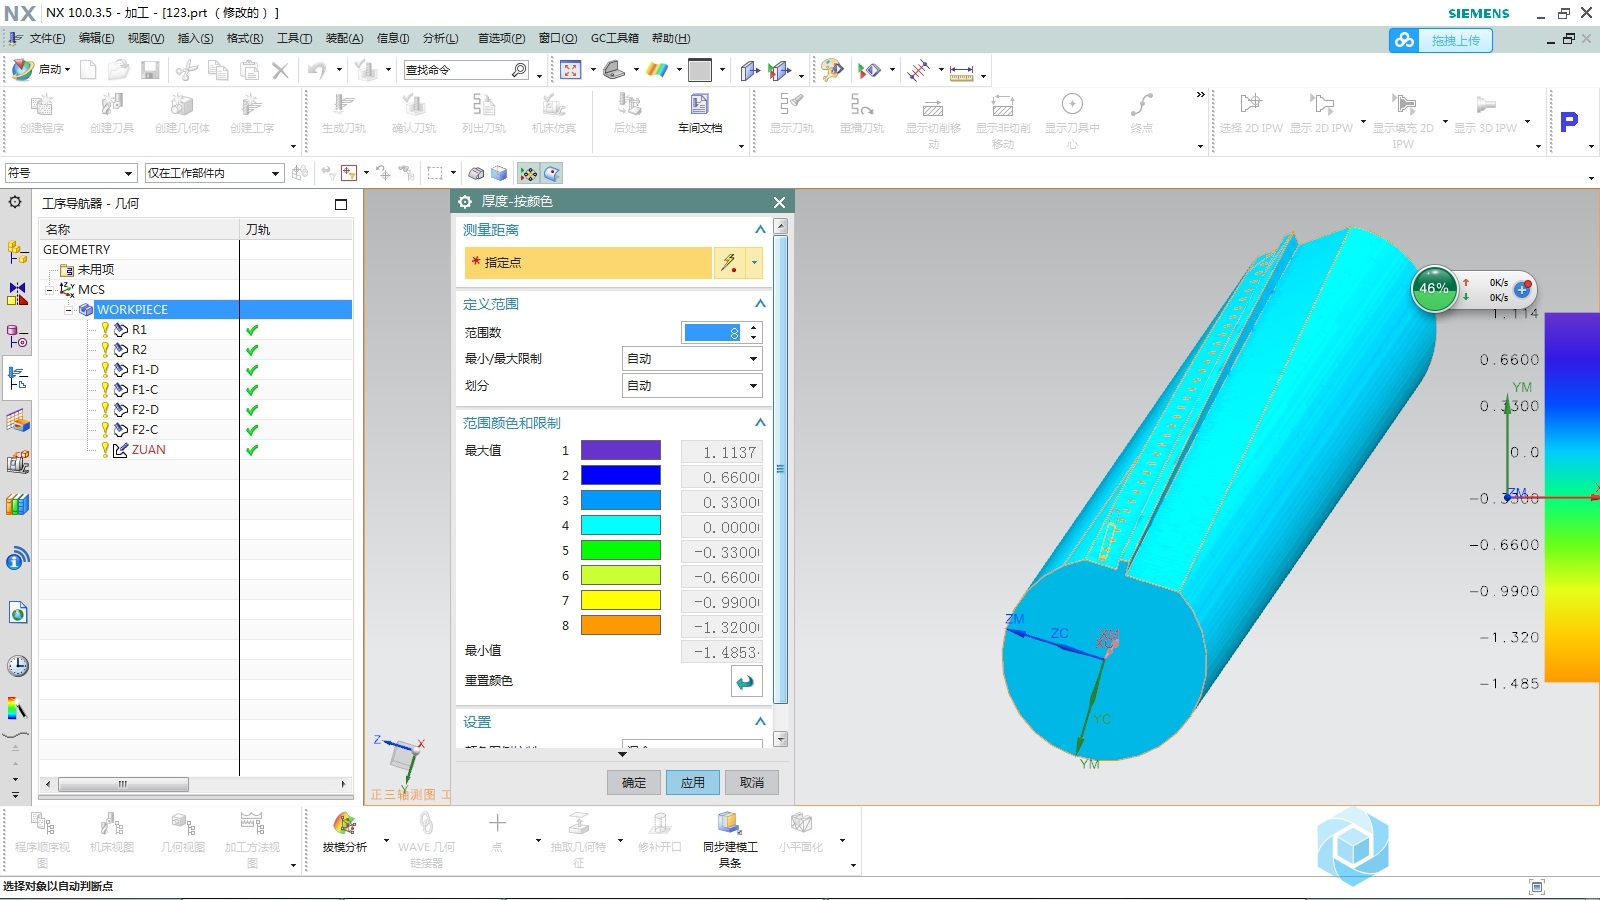Click the Constraint Navigator sidebar icon
The height and width of the screenshot is (900, 1600).
pos(17,294)
